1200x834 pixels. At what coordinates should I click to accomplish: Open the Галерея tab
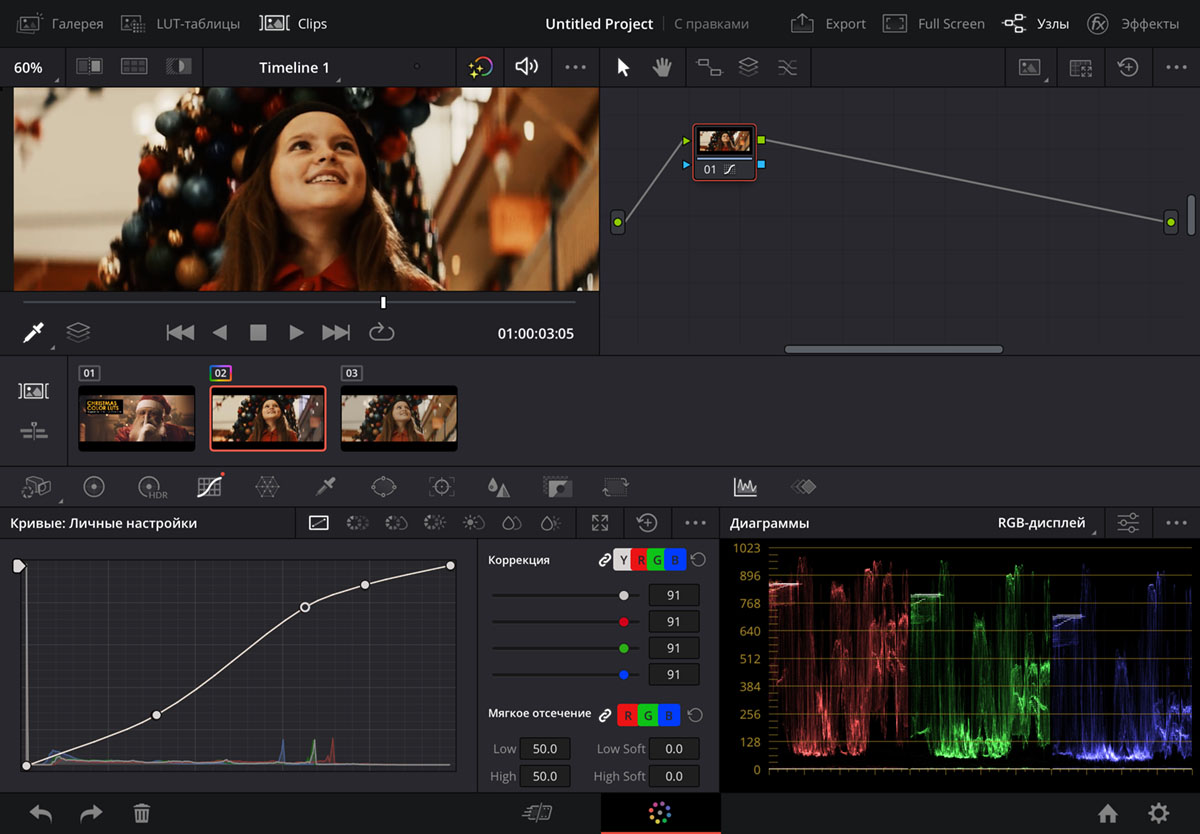pos(60,23)
